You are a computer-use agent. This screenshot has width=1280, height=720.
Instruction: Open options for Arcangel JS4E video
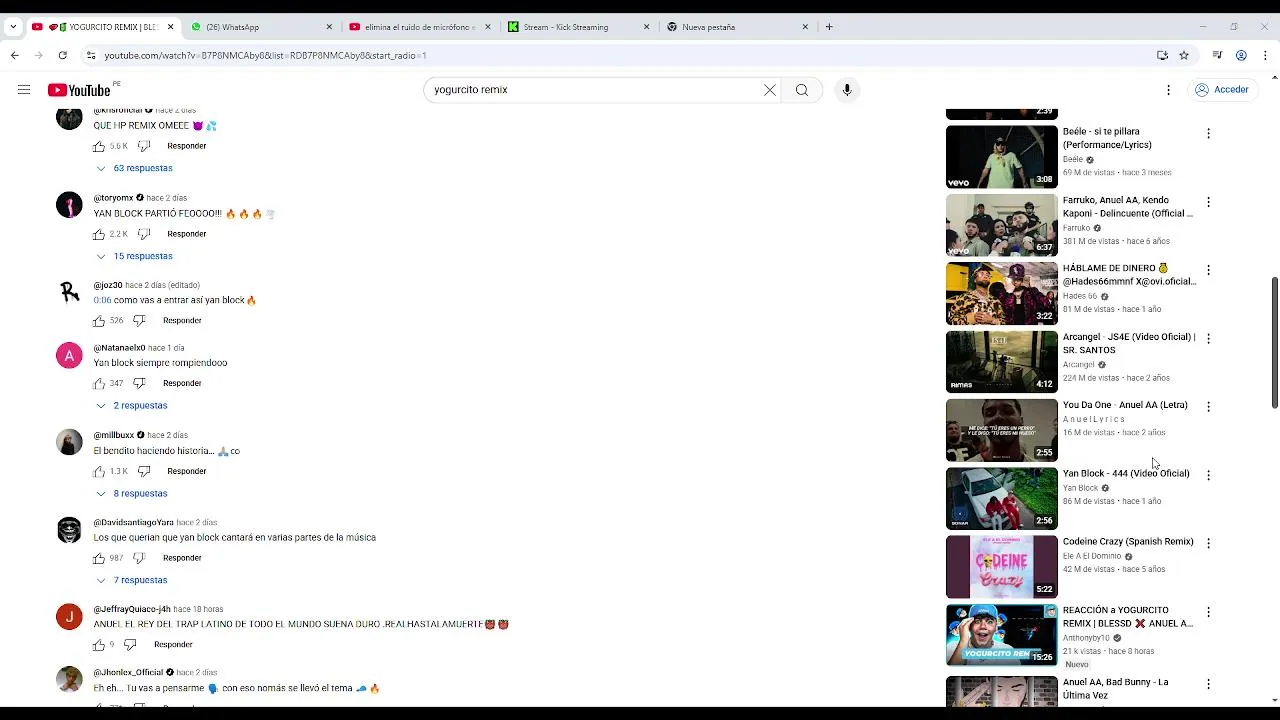click(x=1208, y=339)
